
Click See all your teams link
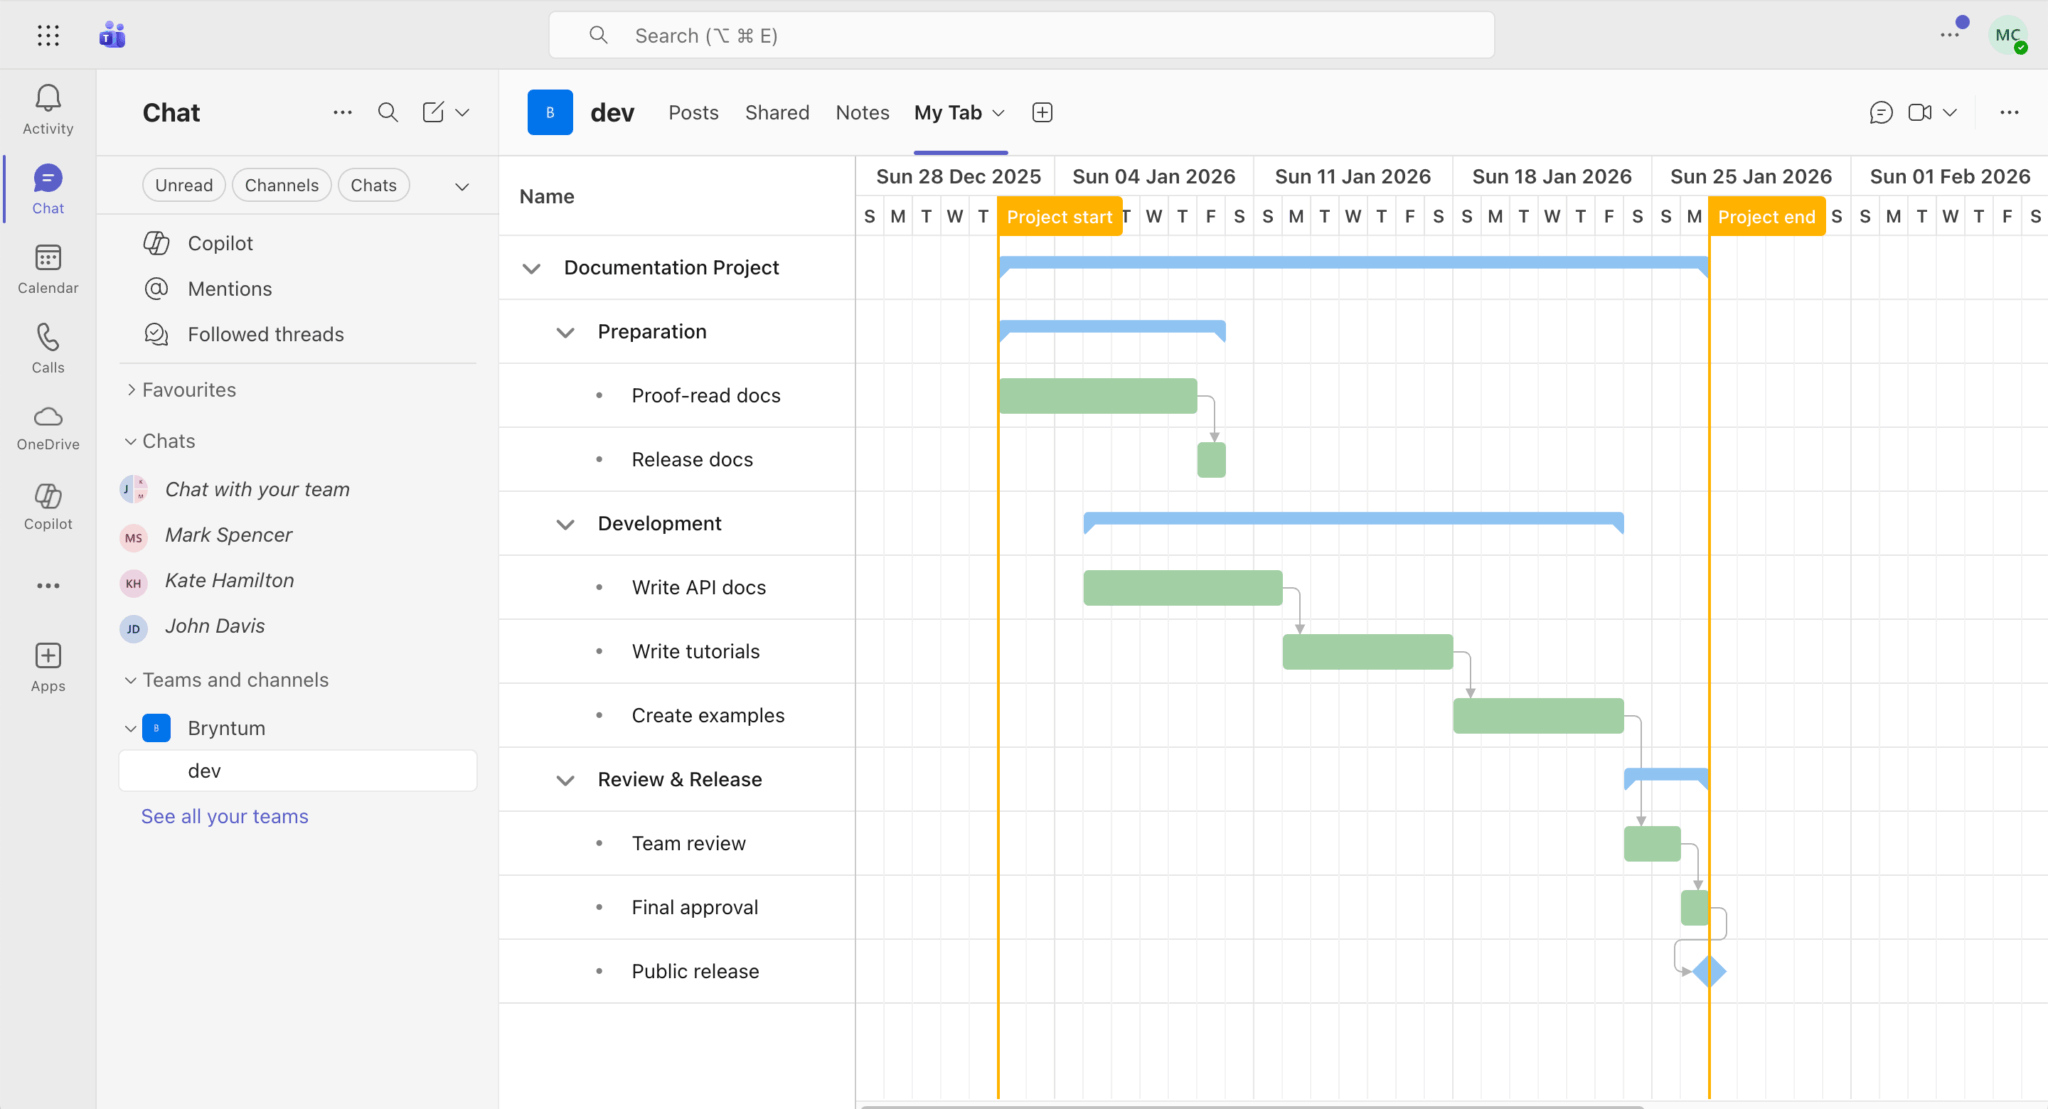(x=224, y=816)
